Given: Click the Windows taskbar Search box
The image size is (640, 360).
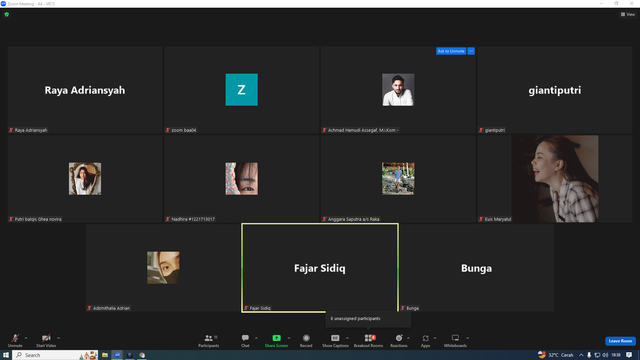Looking at the screenshot, I should pyautogui.click(x=55, y=355).
